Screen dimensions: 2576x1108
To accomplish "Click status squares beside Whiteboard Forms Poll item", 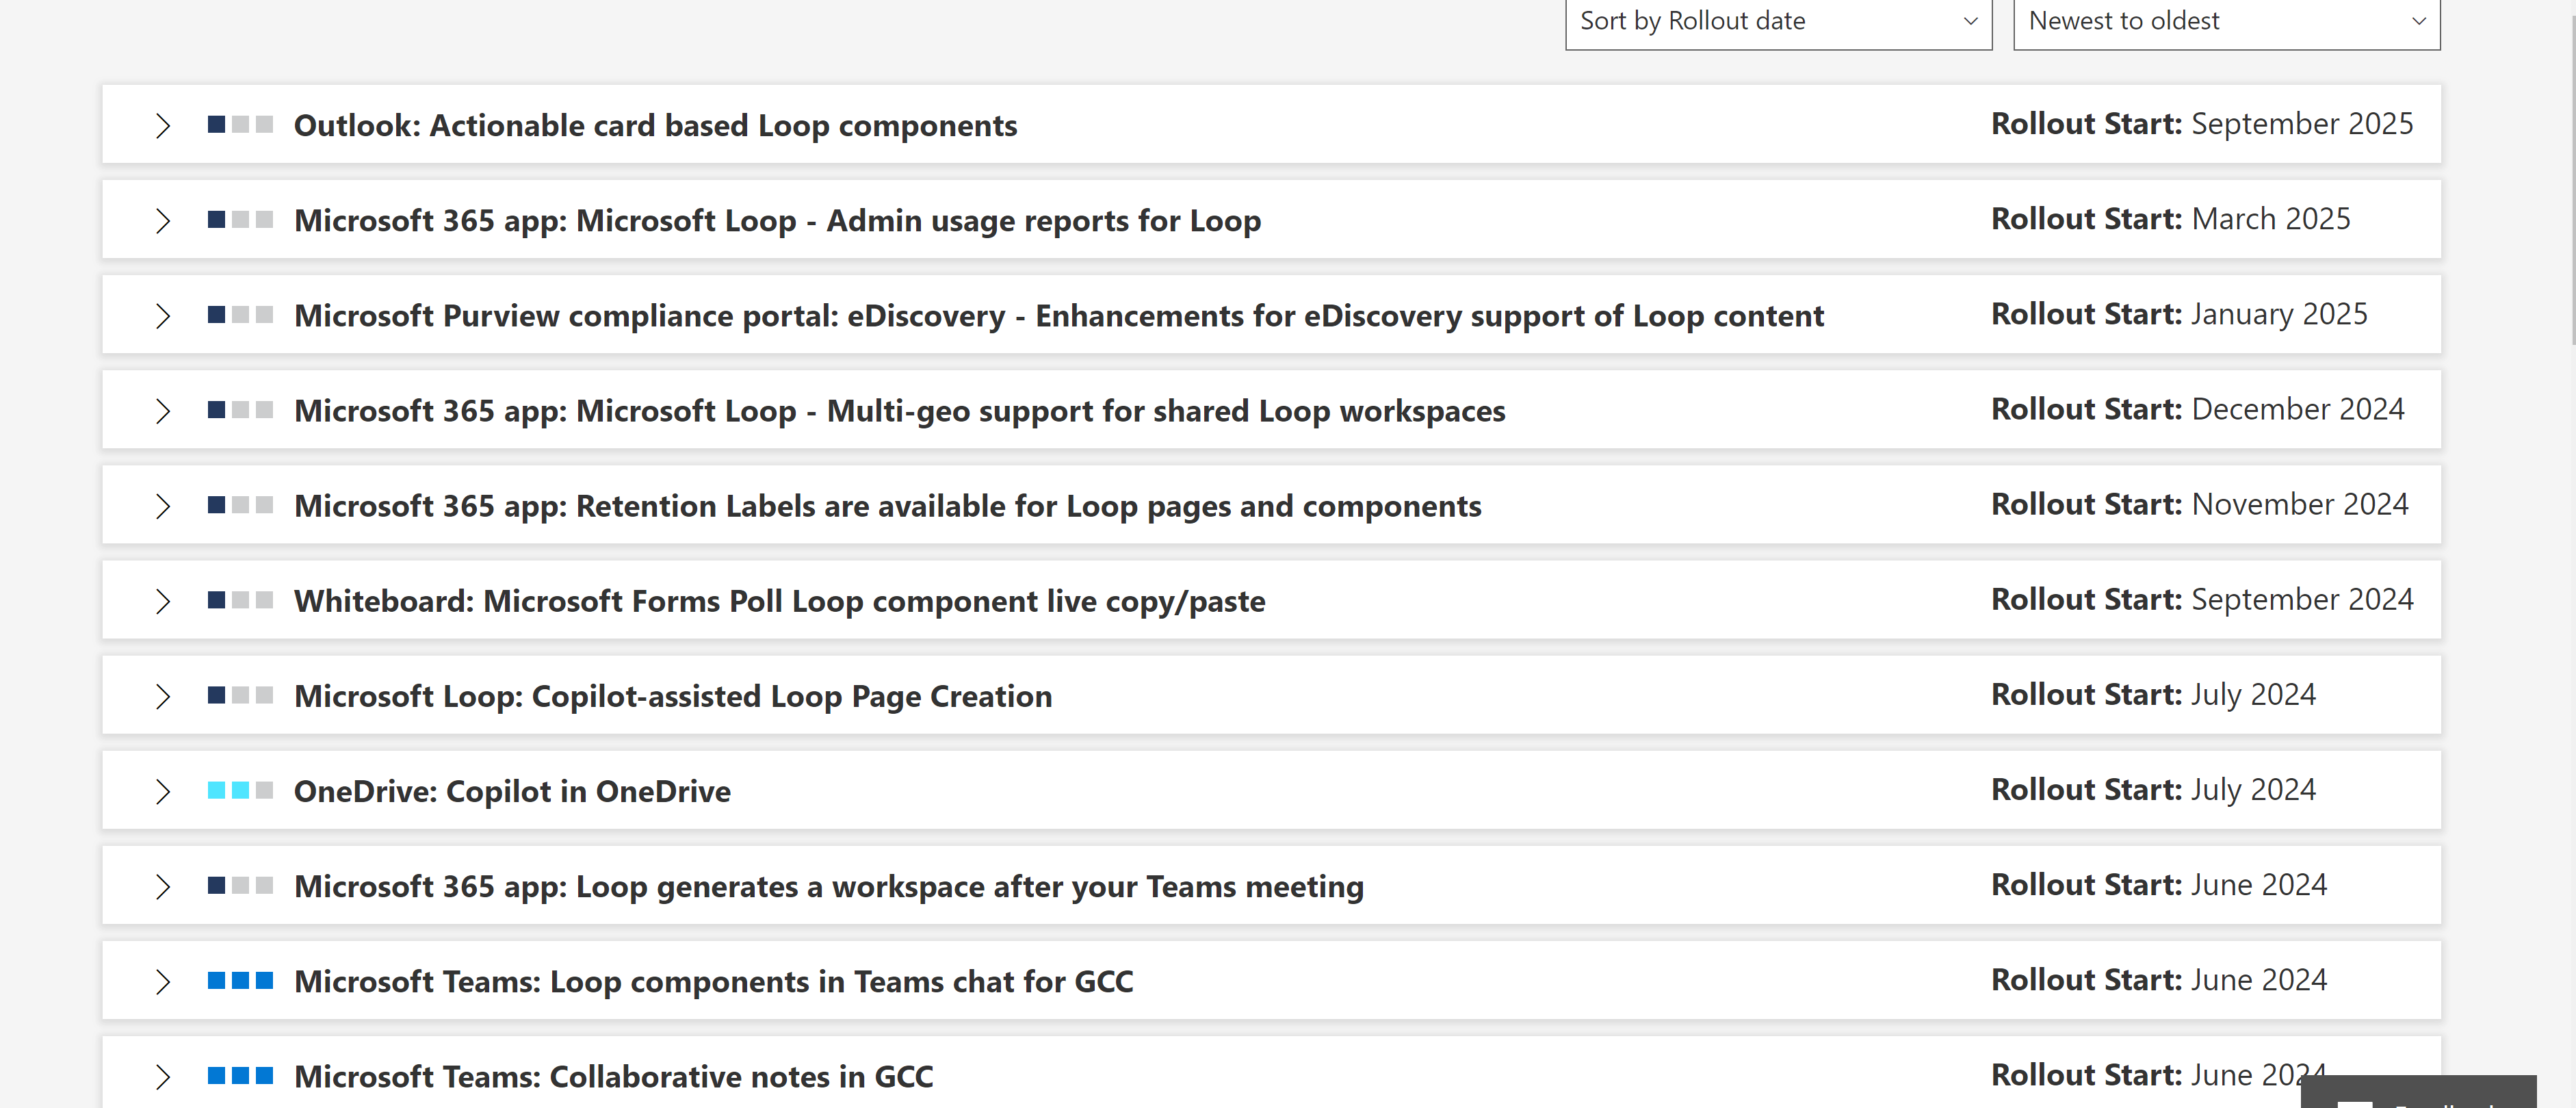I will (240, 601).
